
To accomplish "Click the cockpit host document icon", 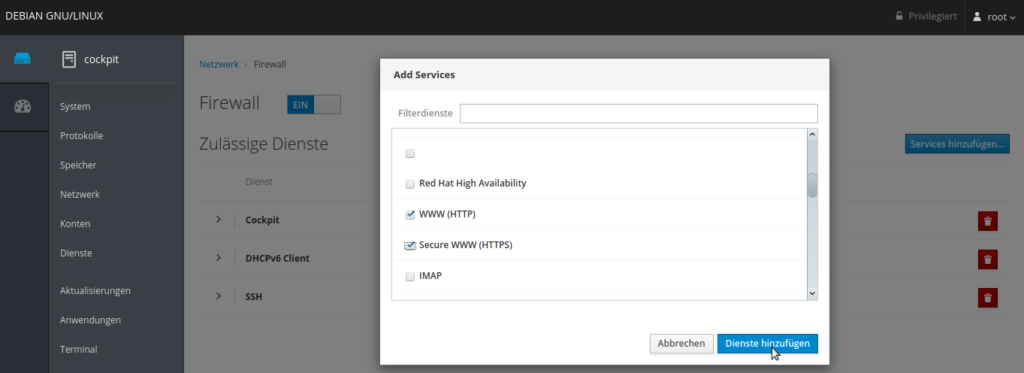I will [68, 59].
